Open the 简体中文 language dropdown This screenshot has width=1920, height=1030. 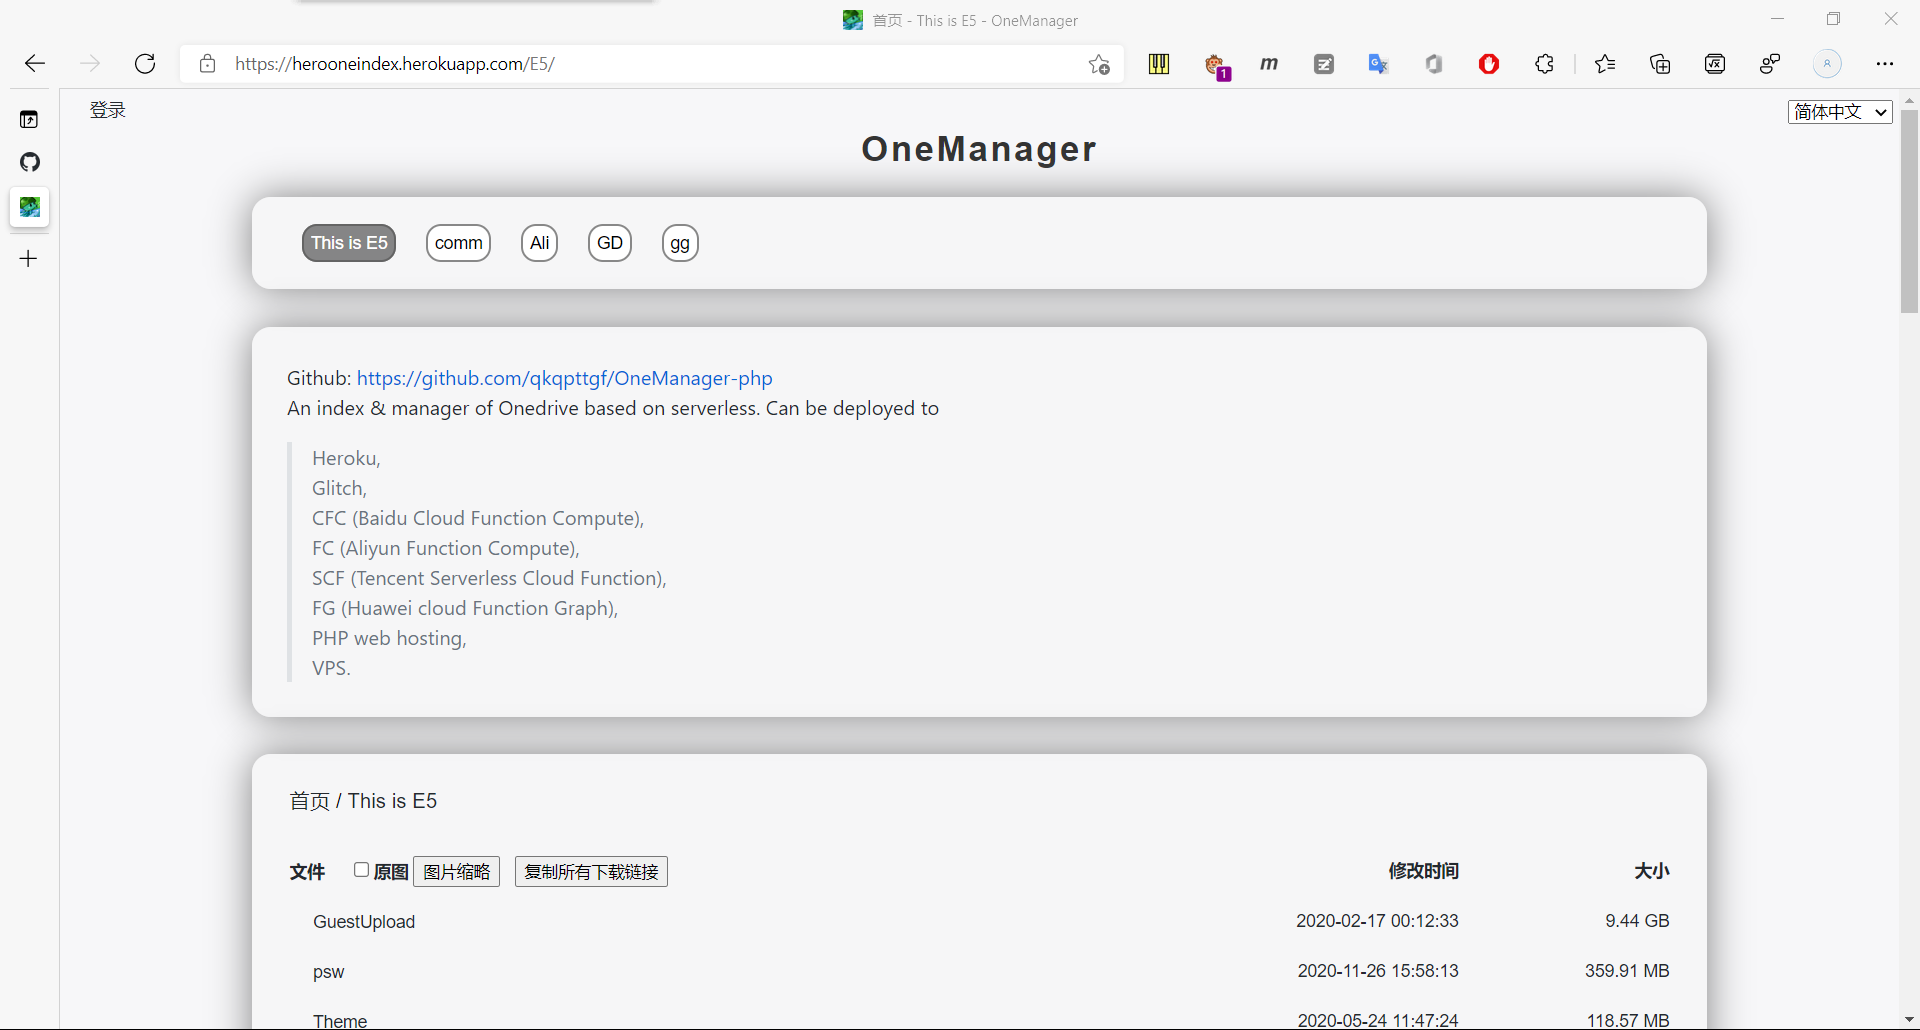pos(1840,111)
